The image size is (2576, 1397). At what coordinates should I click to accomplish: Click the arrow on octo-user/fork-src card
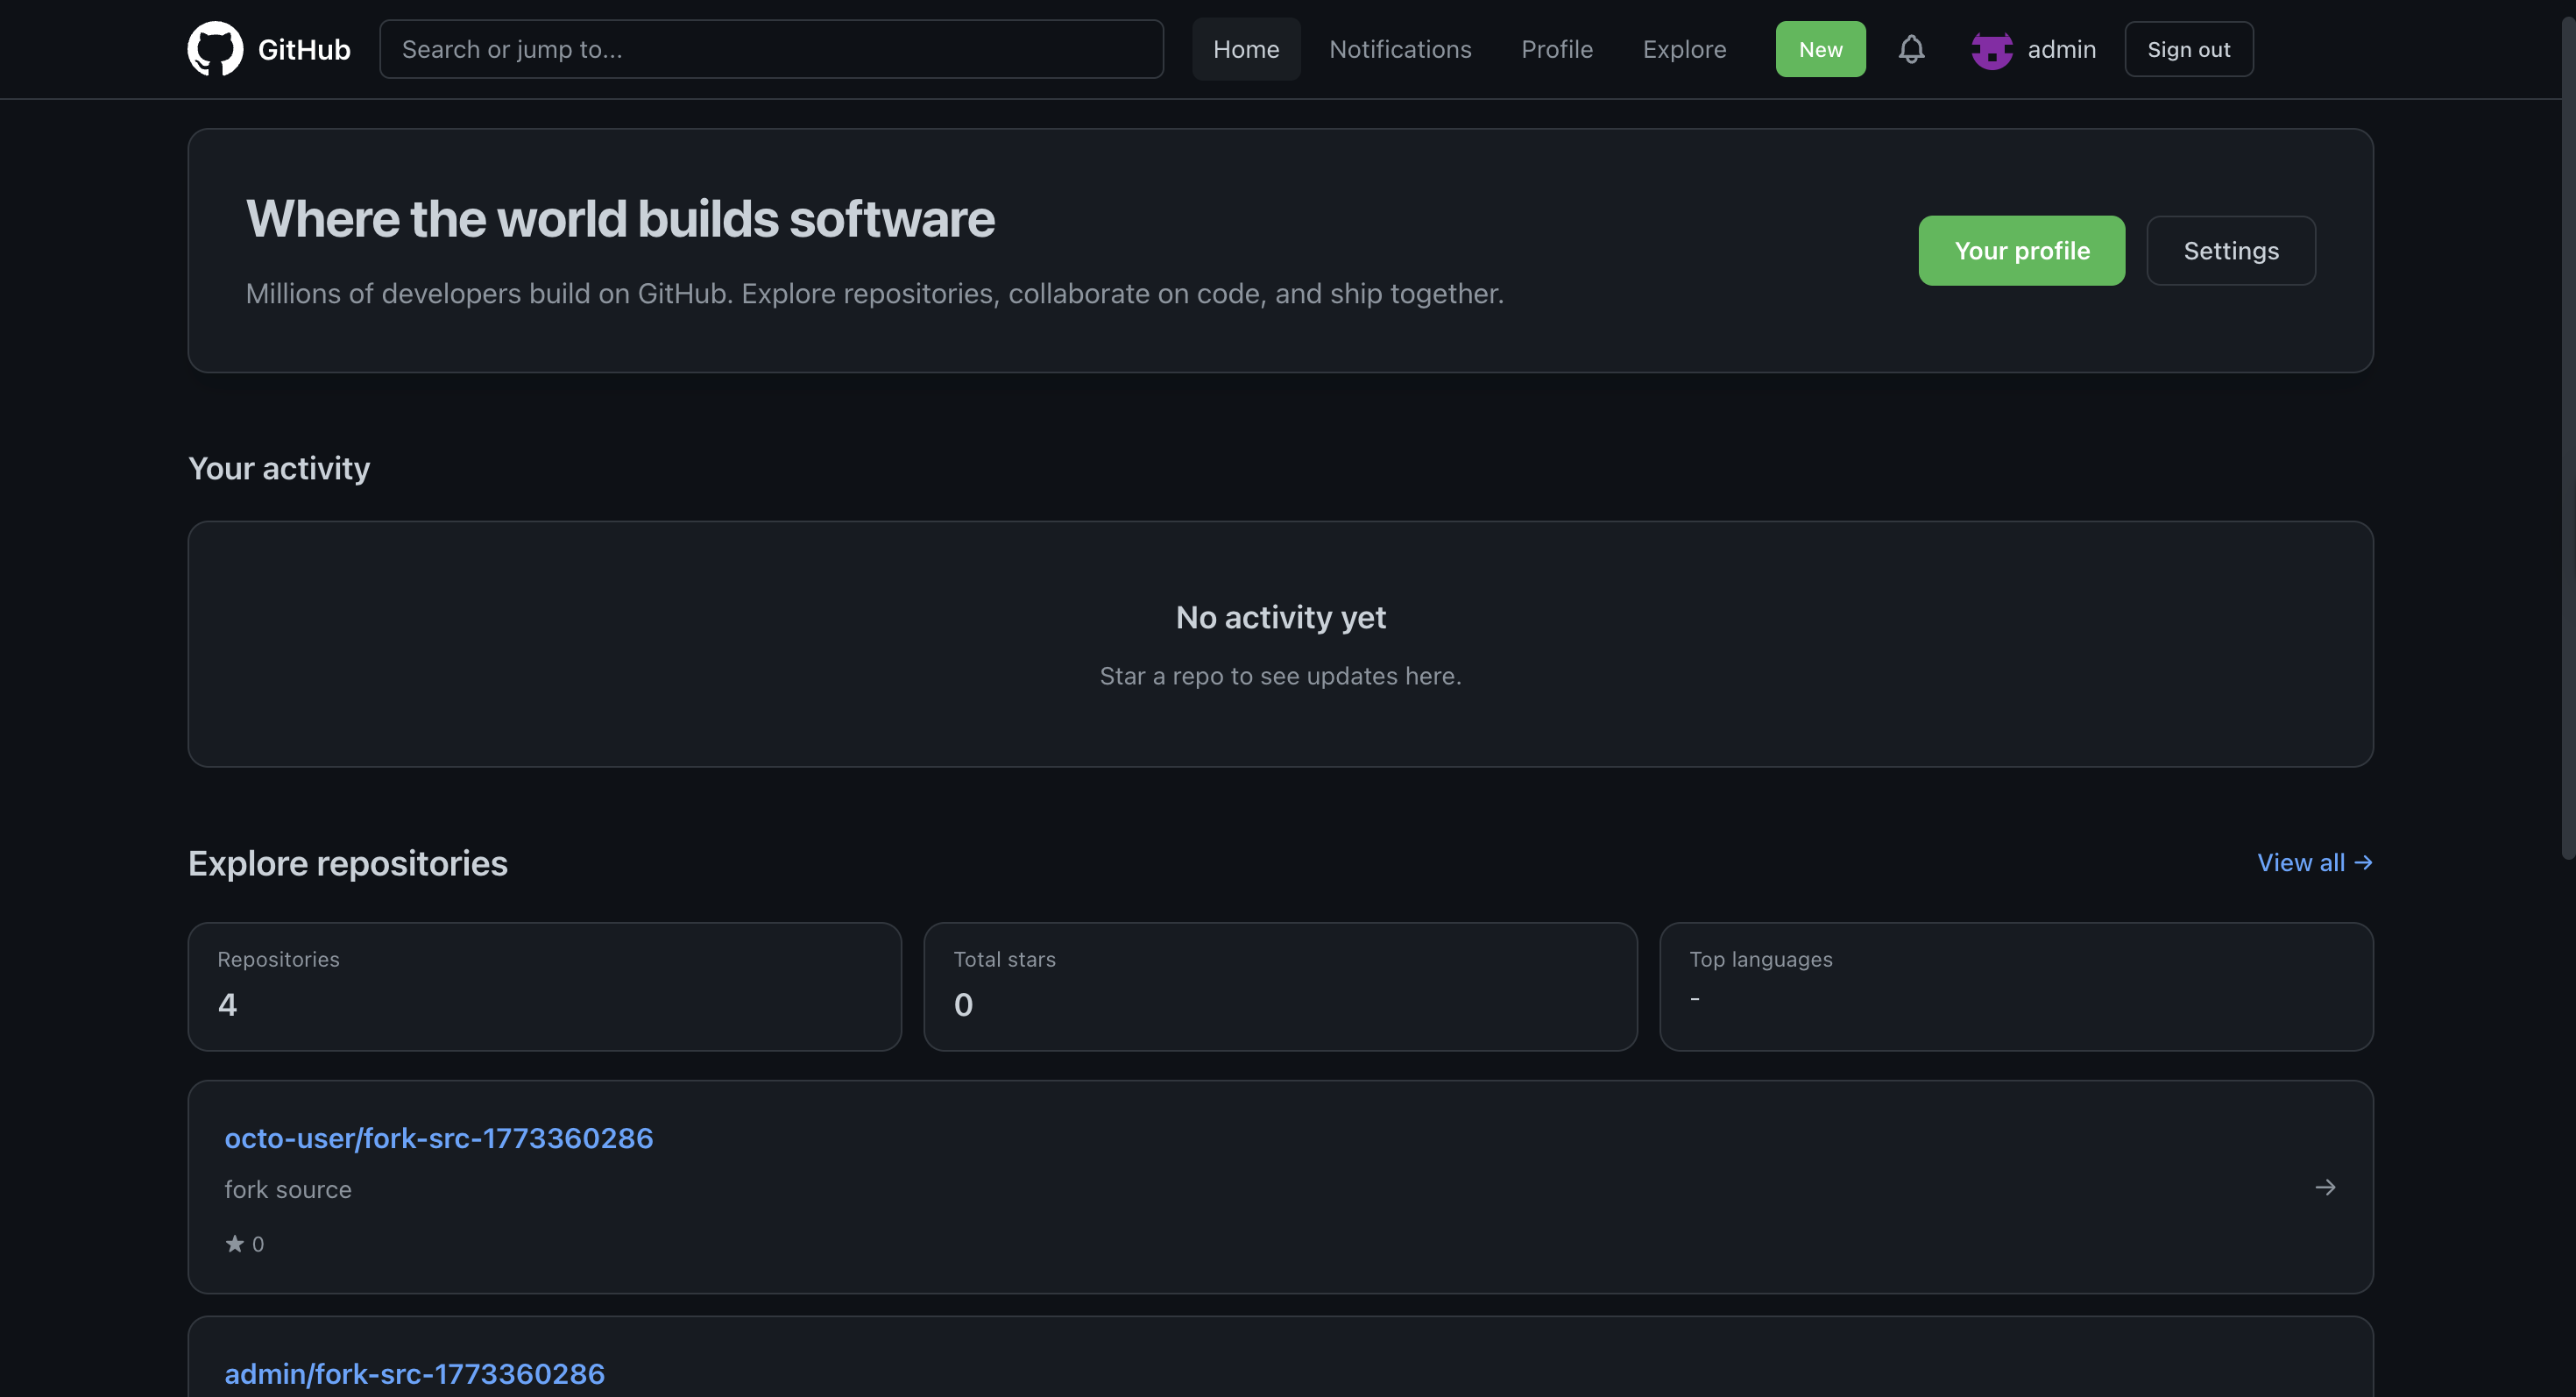click(x=2325, y=1187)
